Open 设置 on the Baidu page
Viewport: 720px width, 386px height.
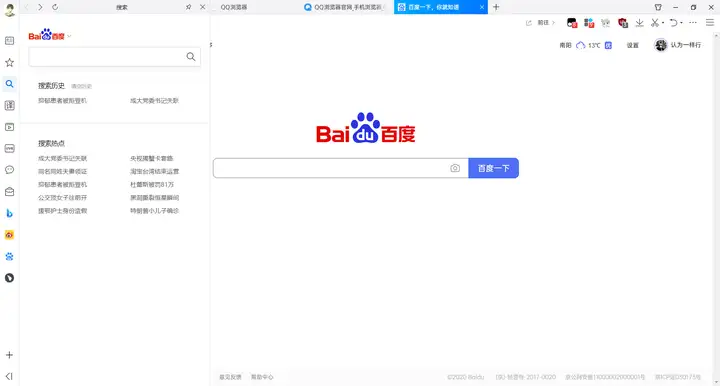point(633,45)
